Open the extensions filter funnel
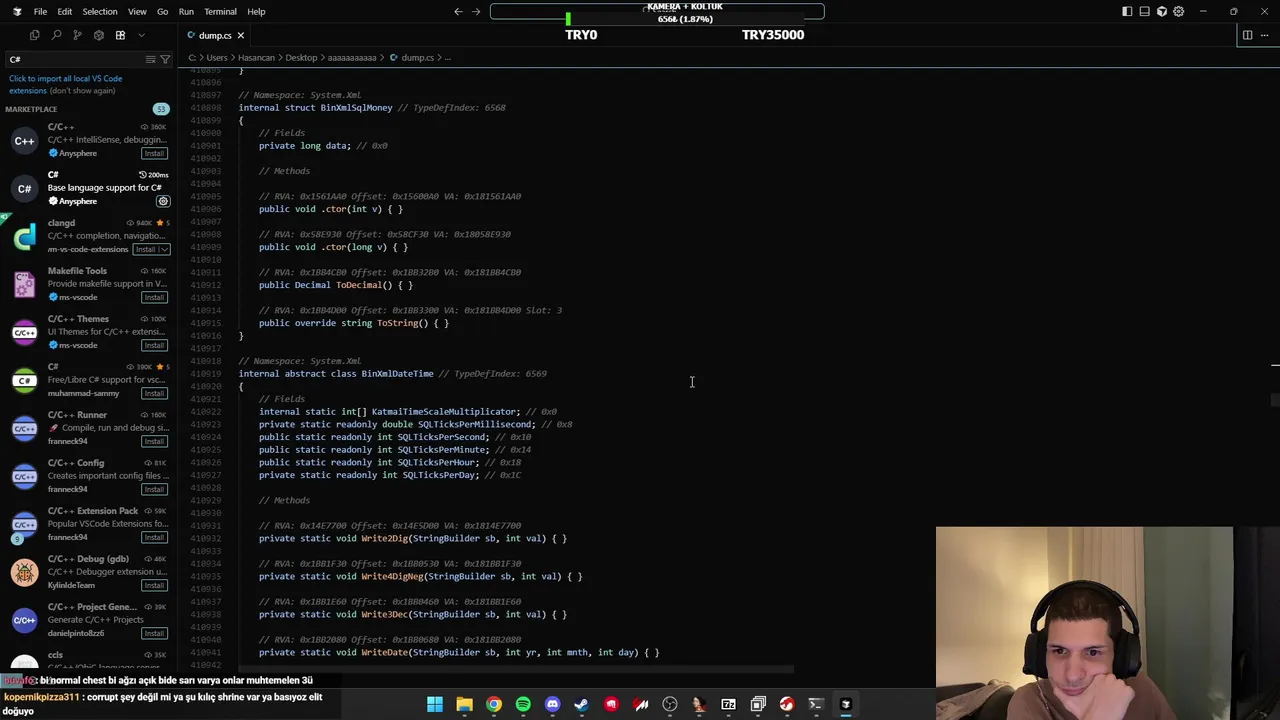Viewport: 1280px width, 720px height. pos(165,59)
